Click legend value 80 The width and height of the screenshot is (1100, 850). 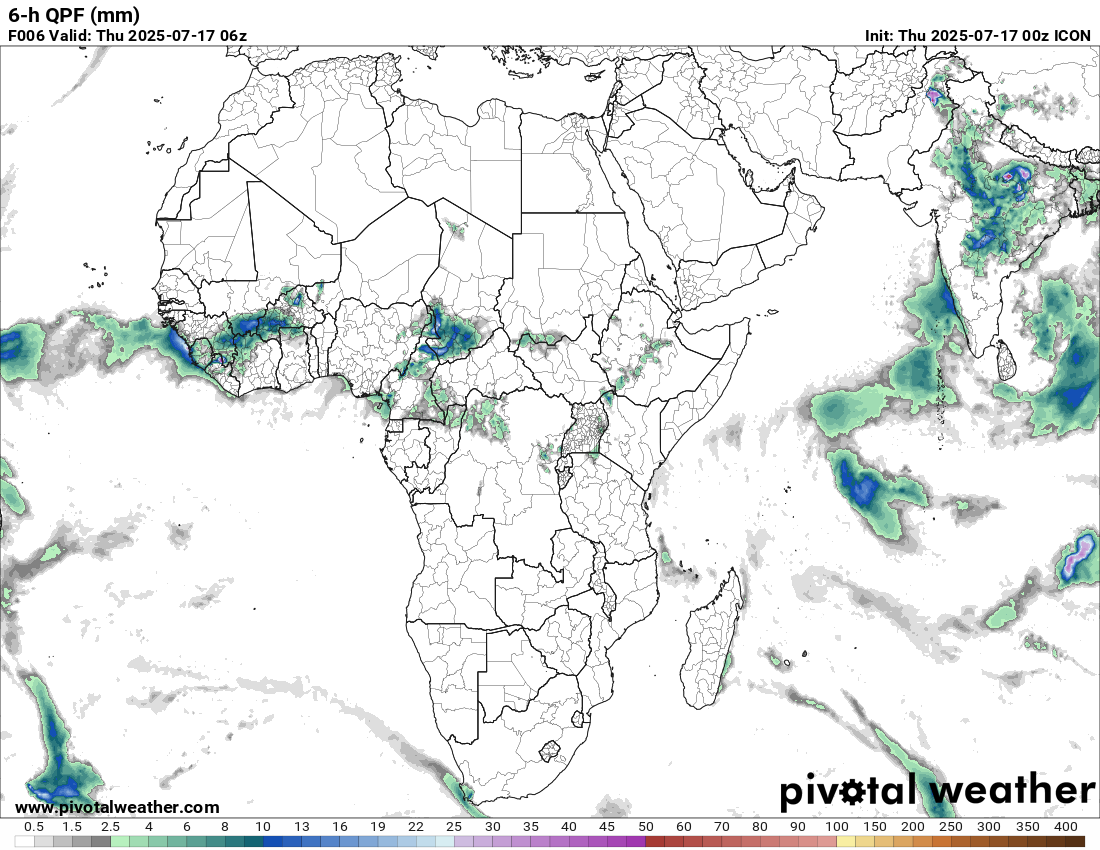click(760, 827)
